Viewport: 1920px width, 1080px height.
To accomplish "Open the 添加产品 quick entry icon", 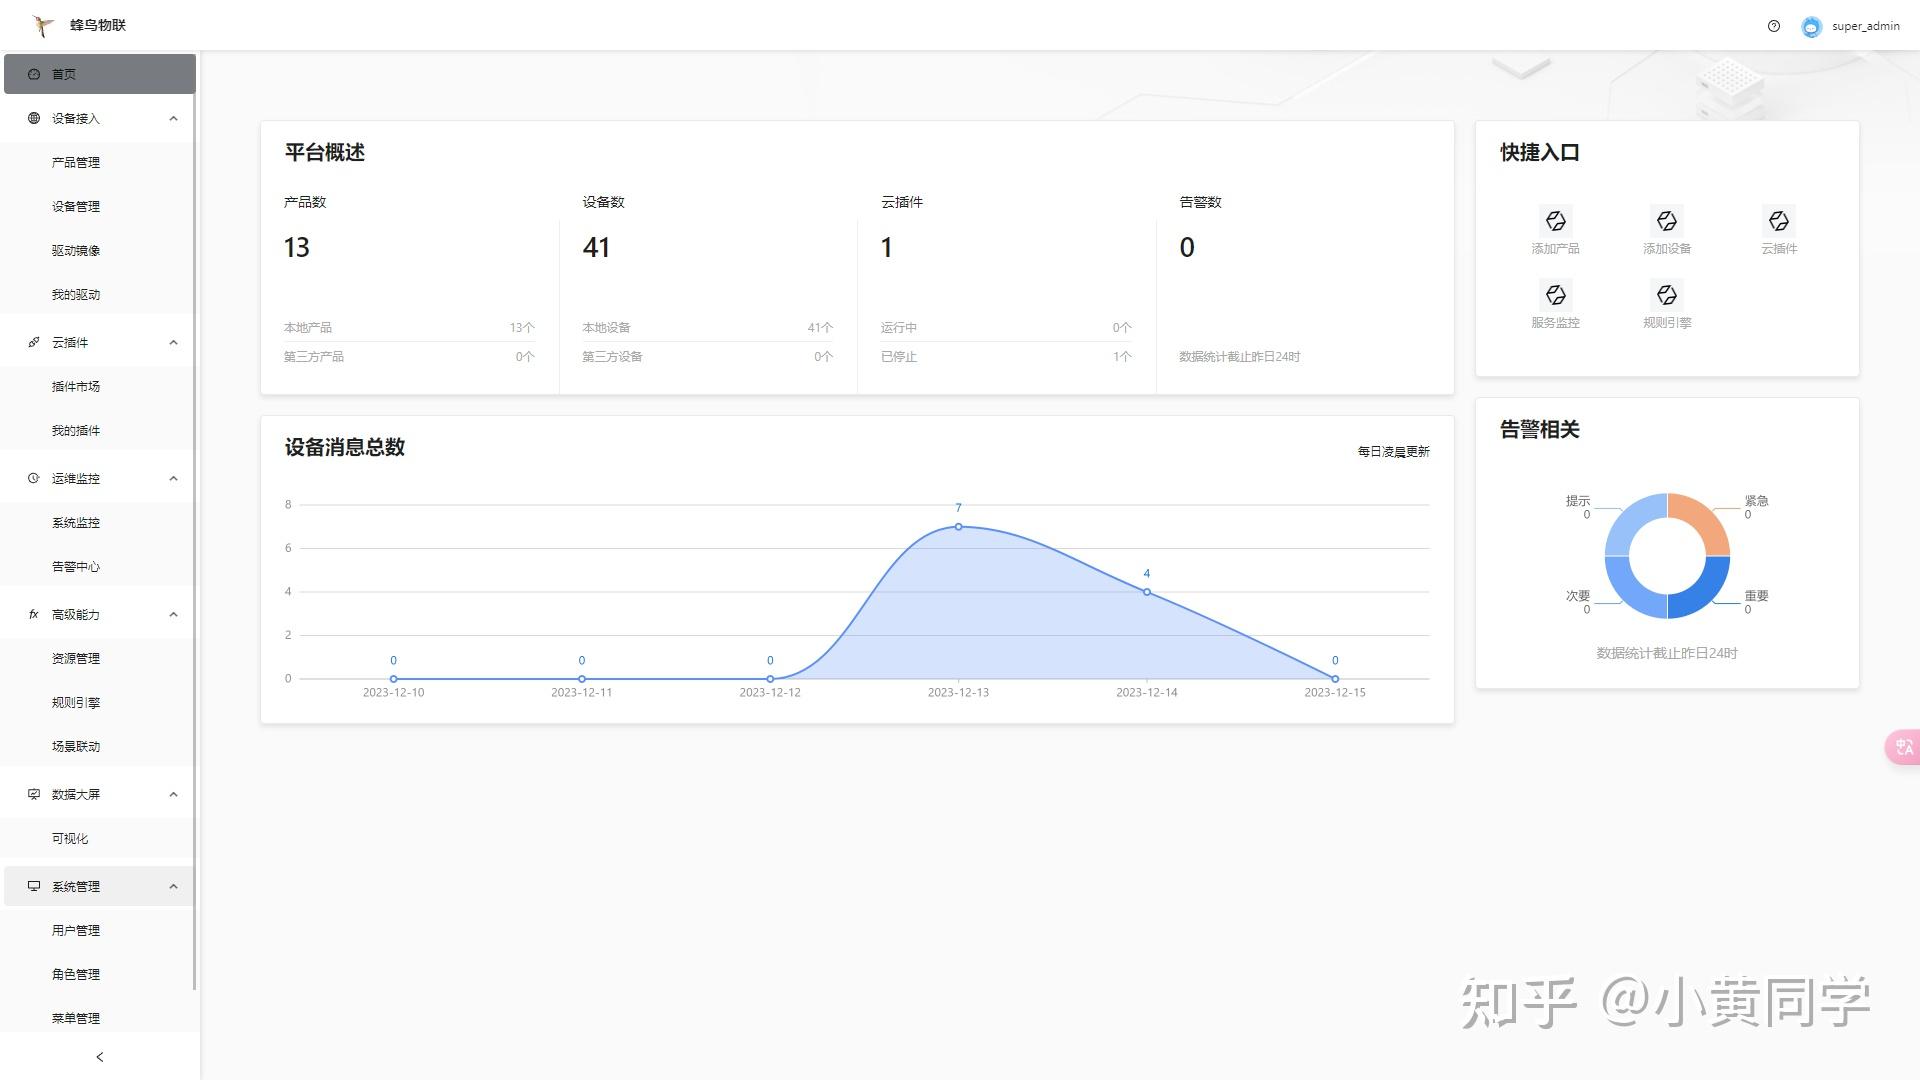I will pyautogui.click(x=1555, y=221).
